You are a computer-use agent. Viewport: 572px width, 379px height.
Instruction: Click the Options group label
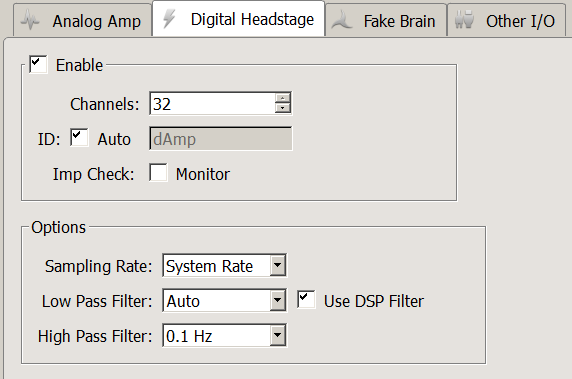click(58, 227)
